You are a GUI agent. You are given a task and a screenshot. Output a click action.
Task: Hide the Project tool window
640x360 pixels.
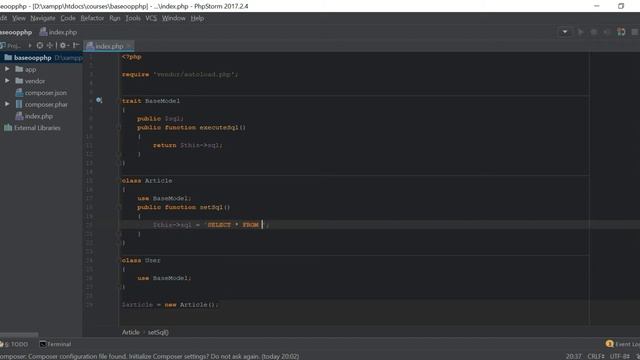76,46
